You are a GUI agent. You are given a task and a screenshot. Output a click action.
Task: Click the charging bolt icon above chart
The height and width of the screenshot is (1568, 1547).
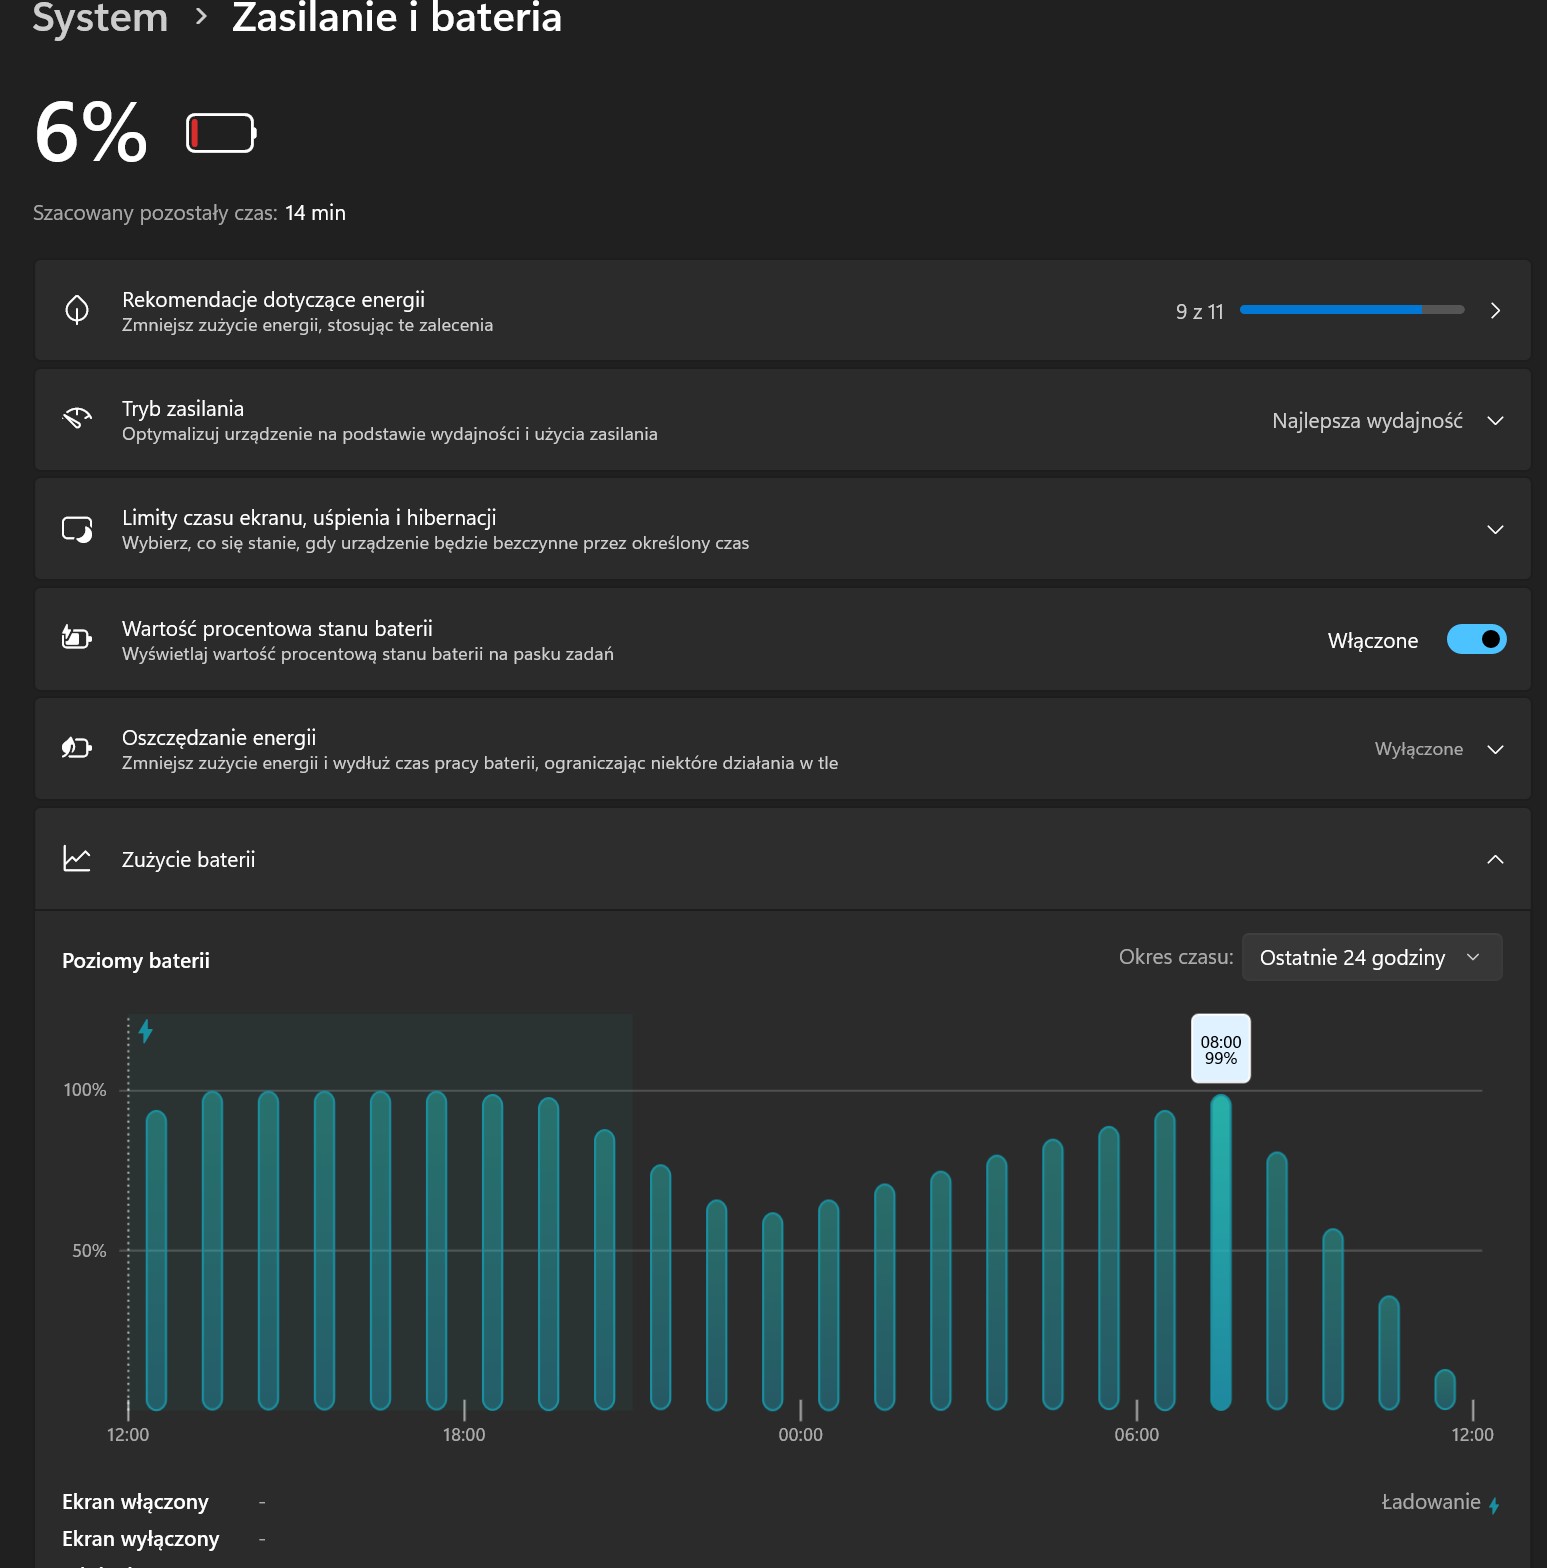(146, 1031)
